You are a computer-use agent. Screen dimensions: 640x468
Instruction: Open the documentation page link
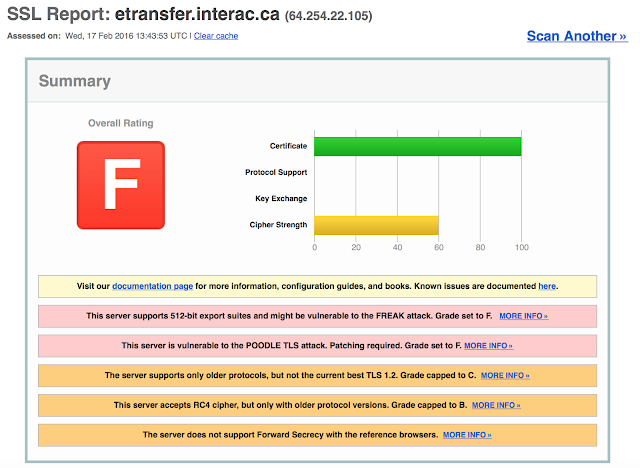(x=152, y=286)
